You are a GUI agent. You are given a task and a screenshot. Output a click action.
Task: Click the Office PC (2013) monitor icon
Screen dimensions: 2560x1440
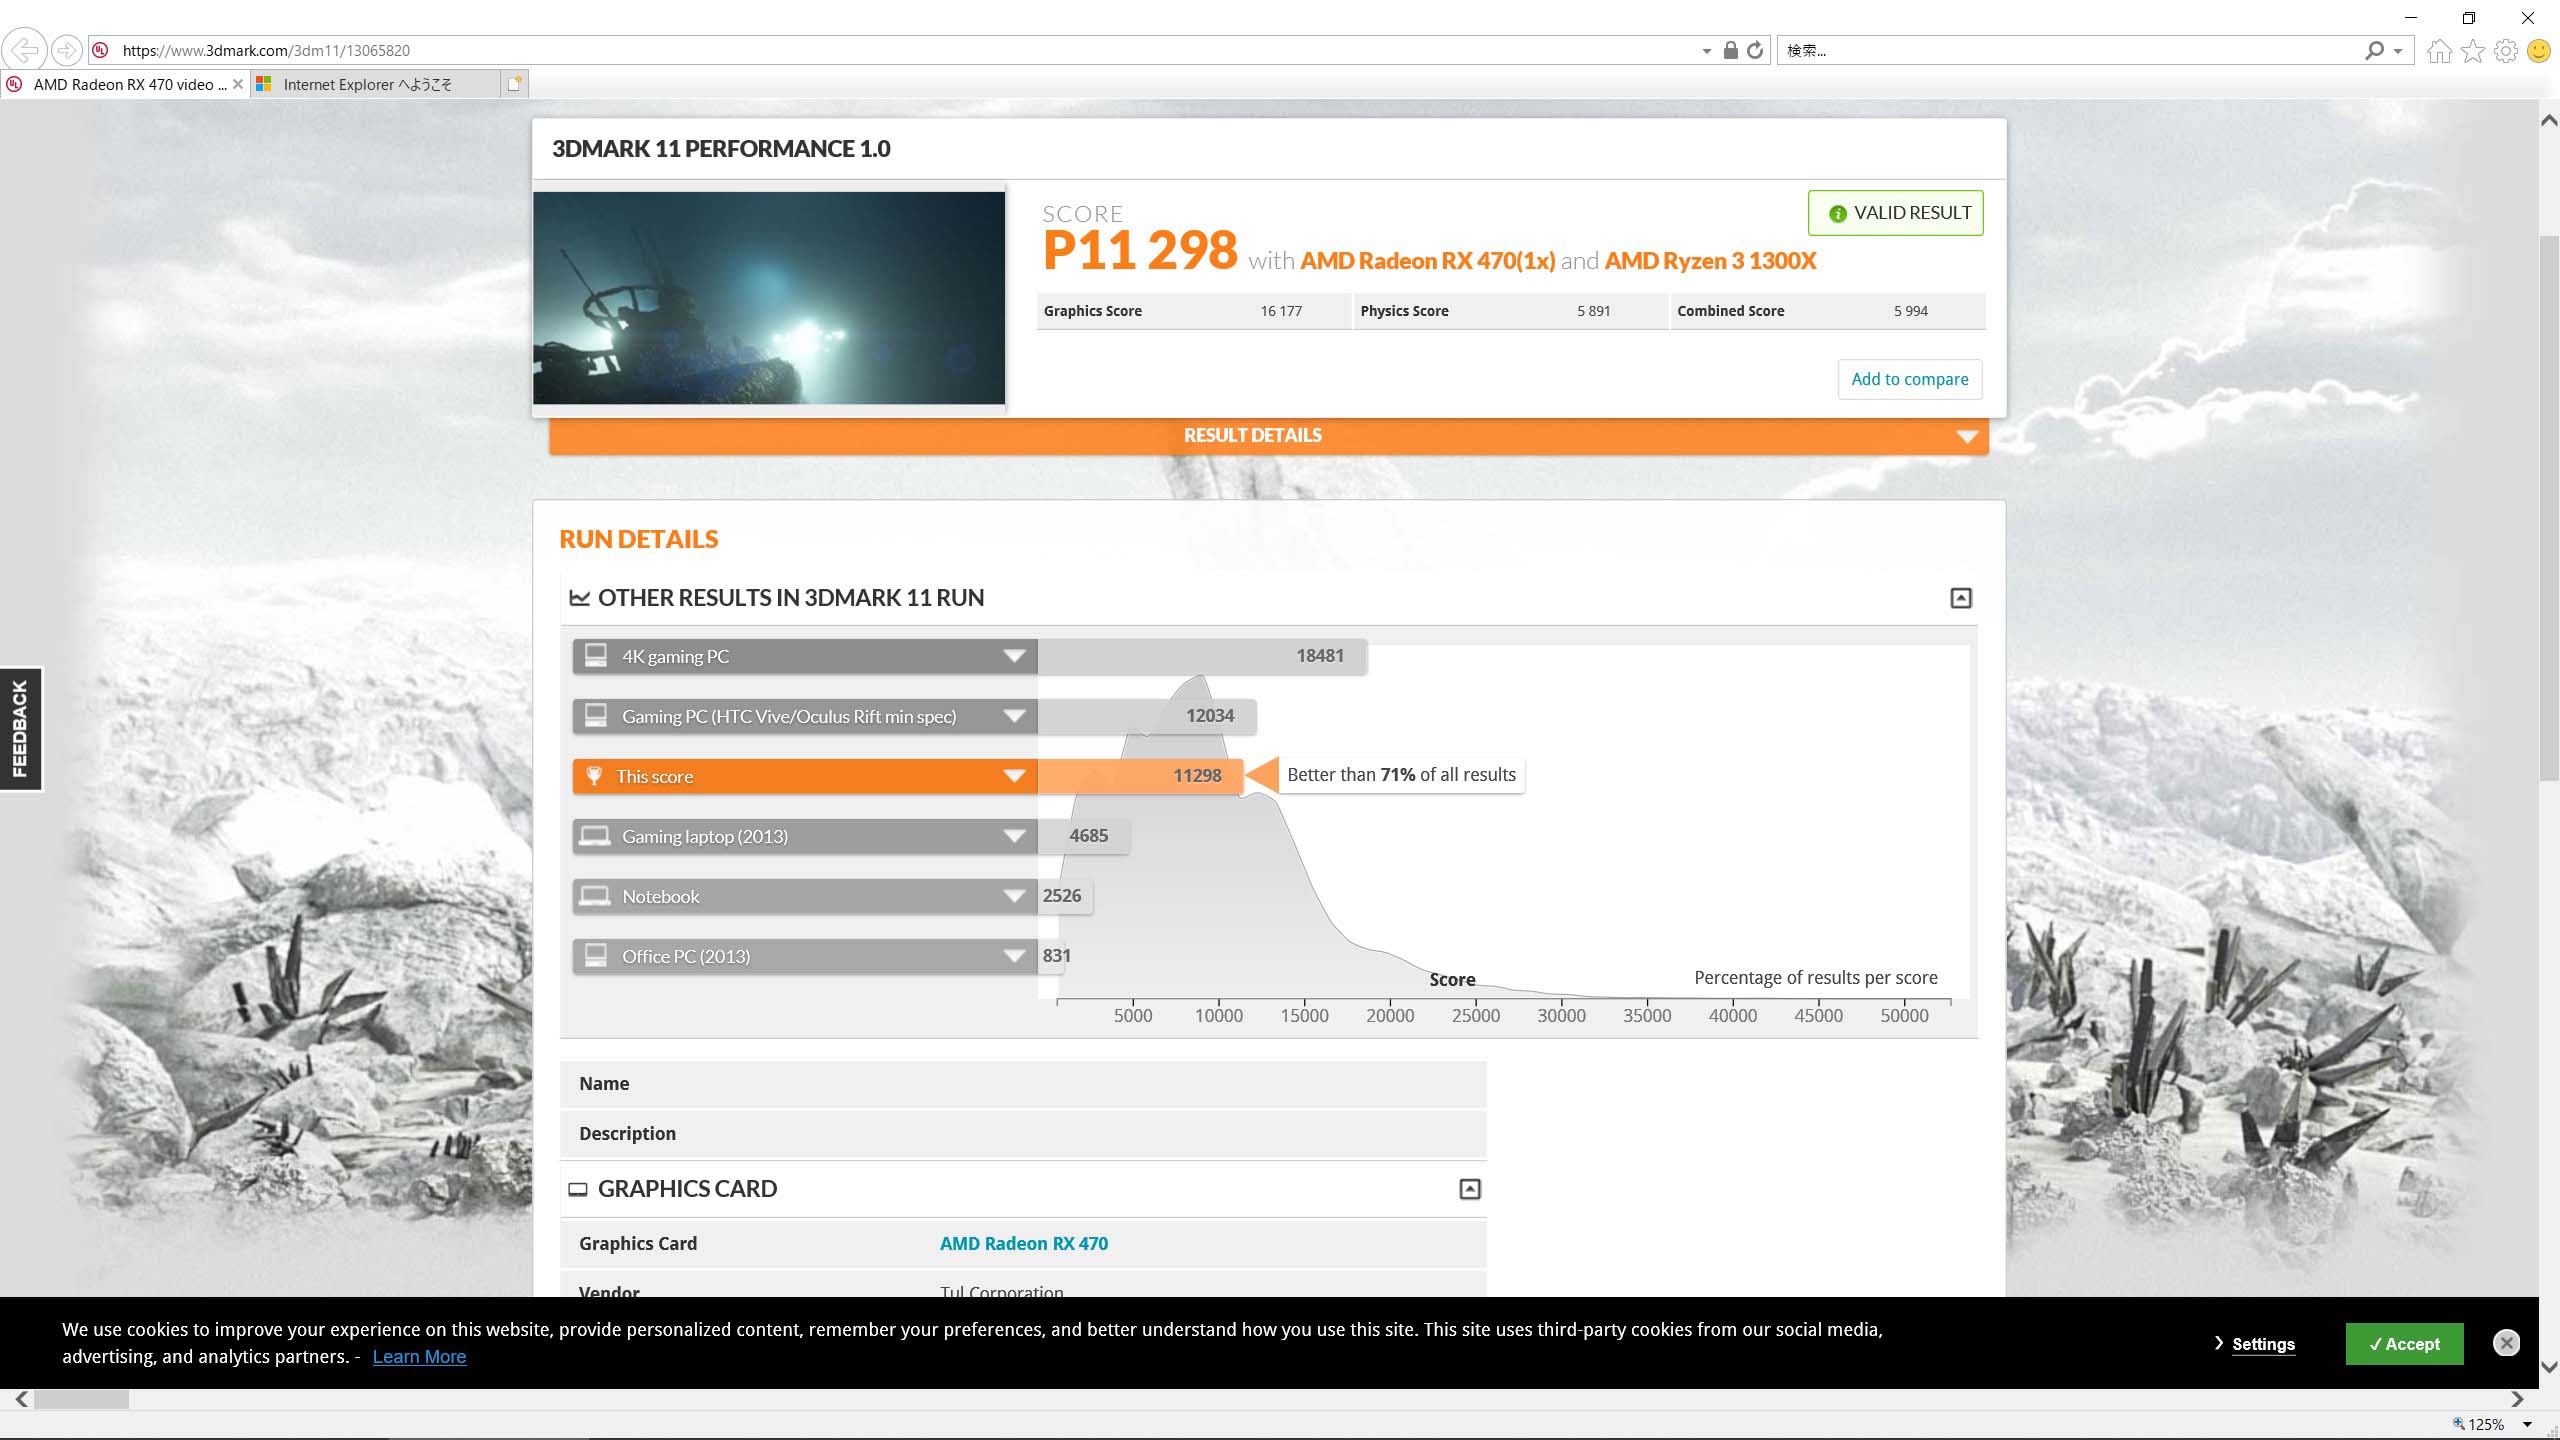point(596,956)
